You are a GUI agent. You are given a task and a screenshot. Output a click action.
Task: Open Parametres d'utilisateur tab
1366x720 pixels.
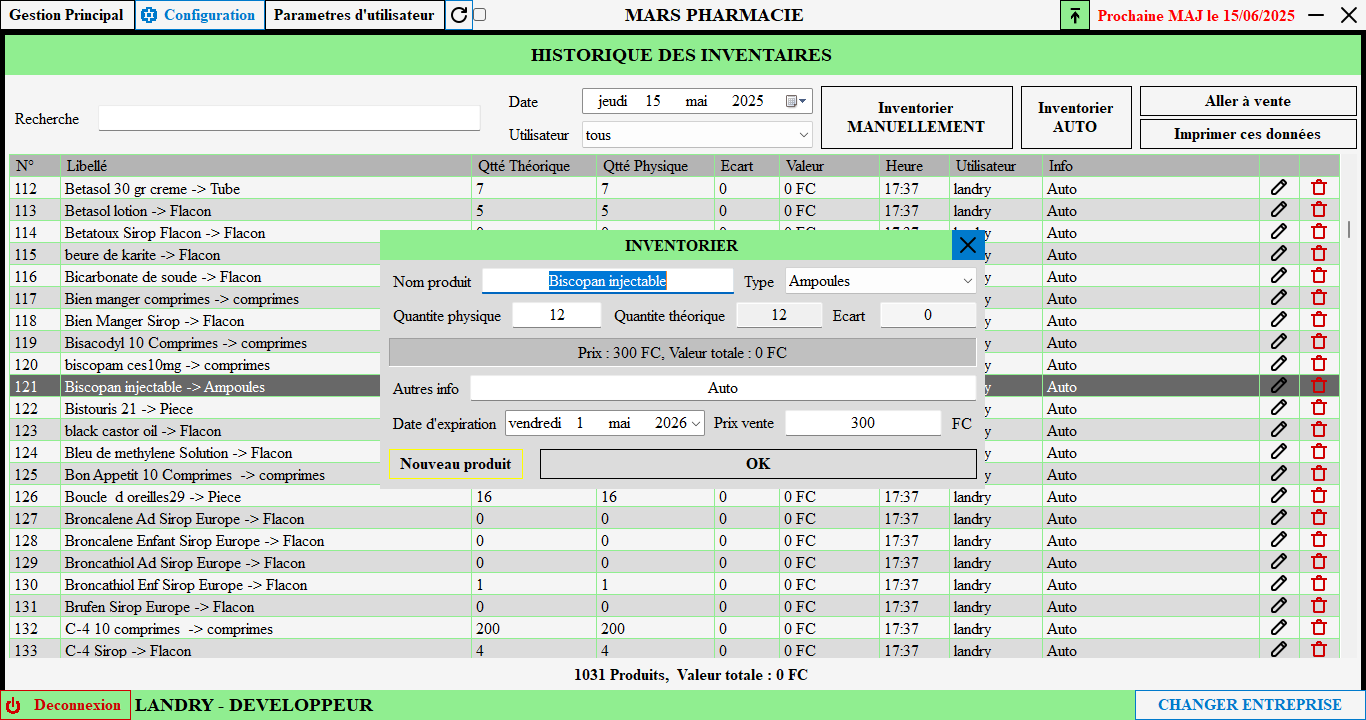[x=354, y=15]
